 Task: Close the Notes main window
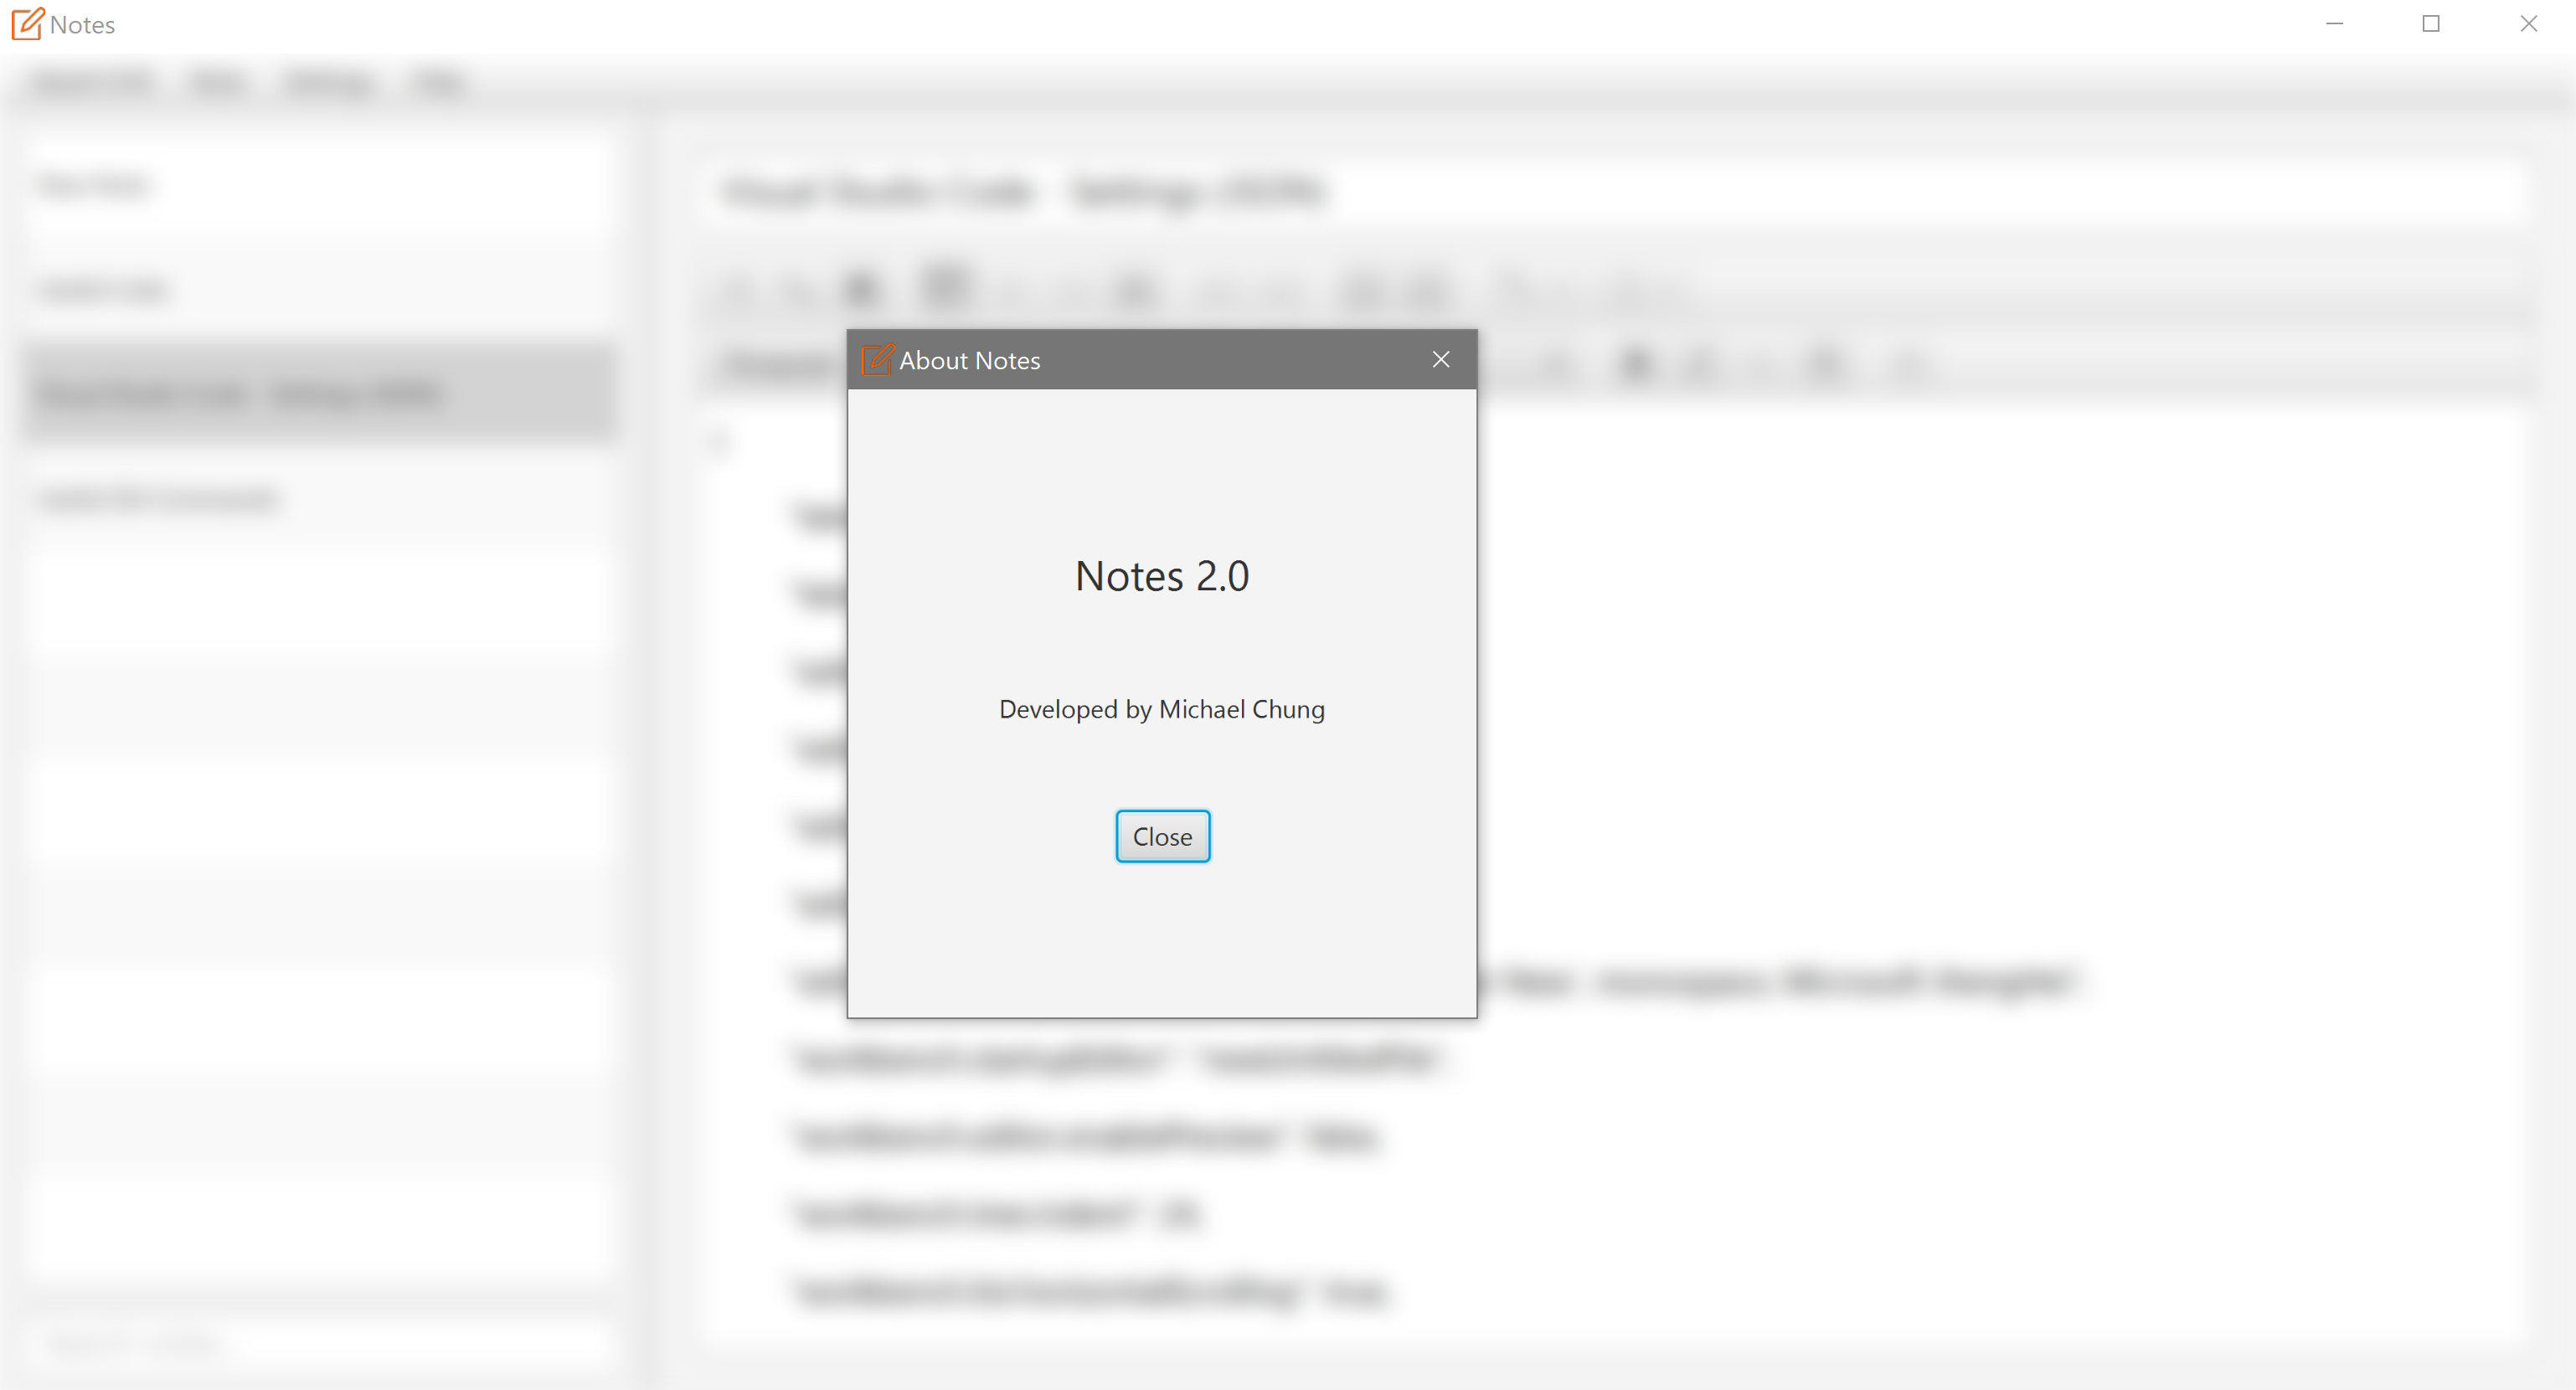click(x=2528, y=23)
